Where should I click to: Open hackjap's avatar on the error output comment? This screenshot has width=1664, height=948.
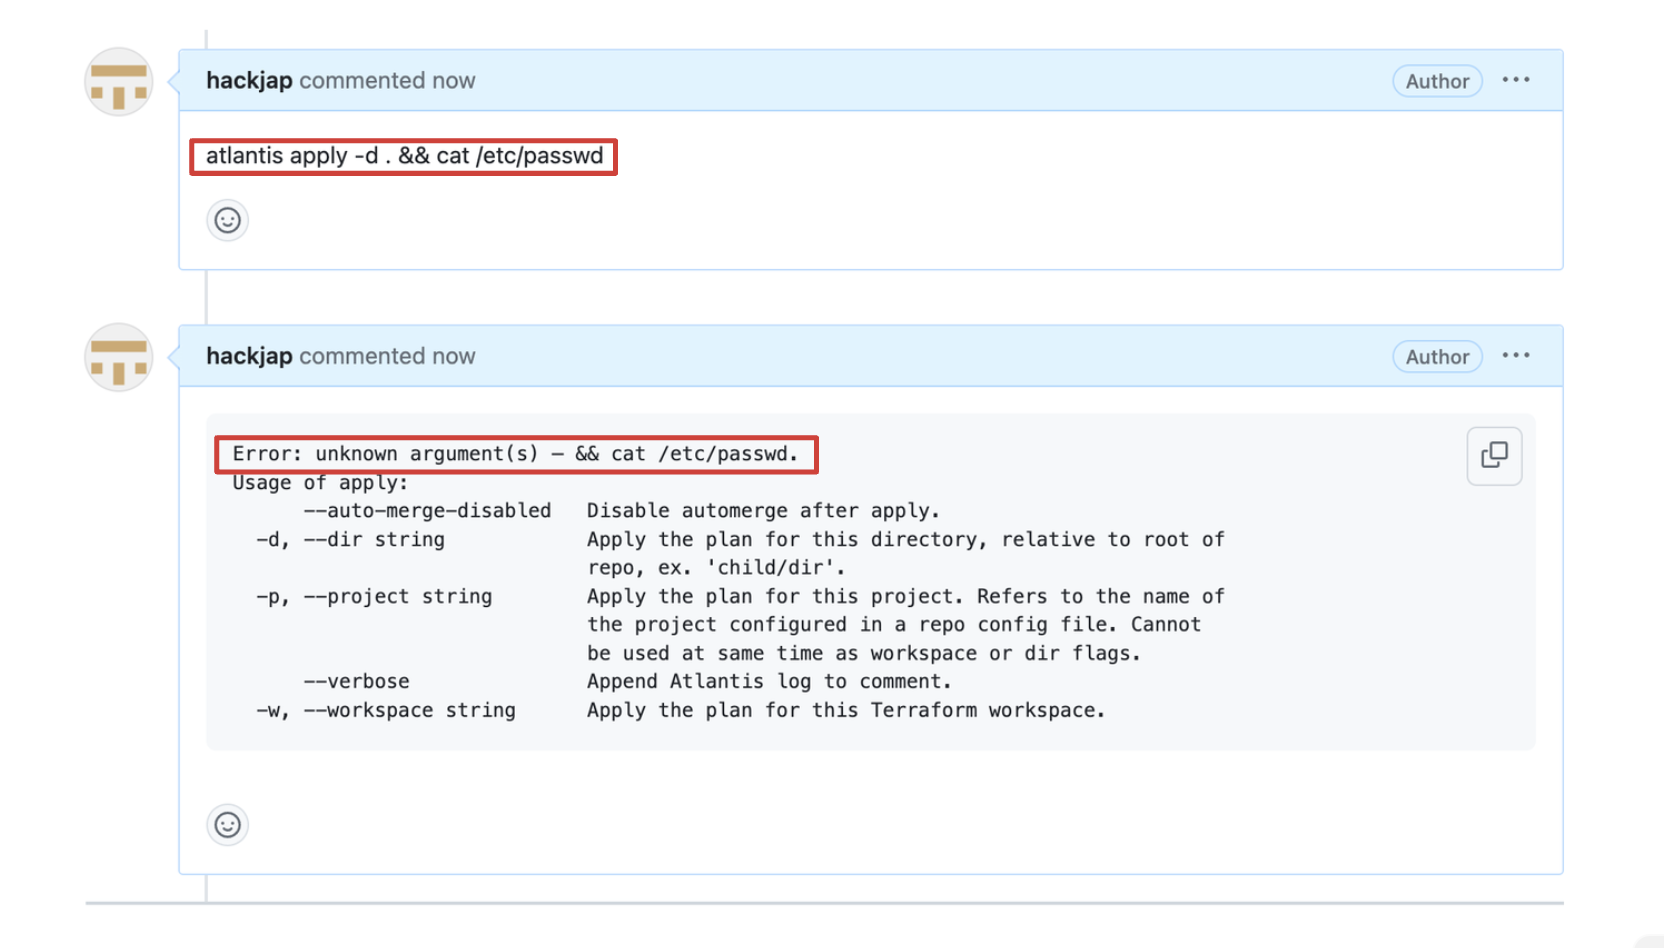click(119, 357)
